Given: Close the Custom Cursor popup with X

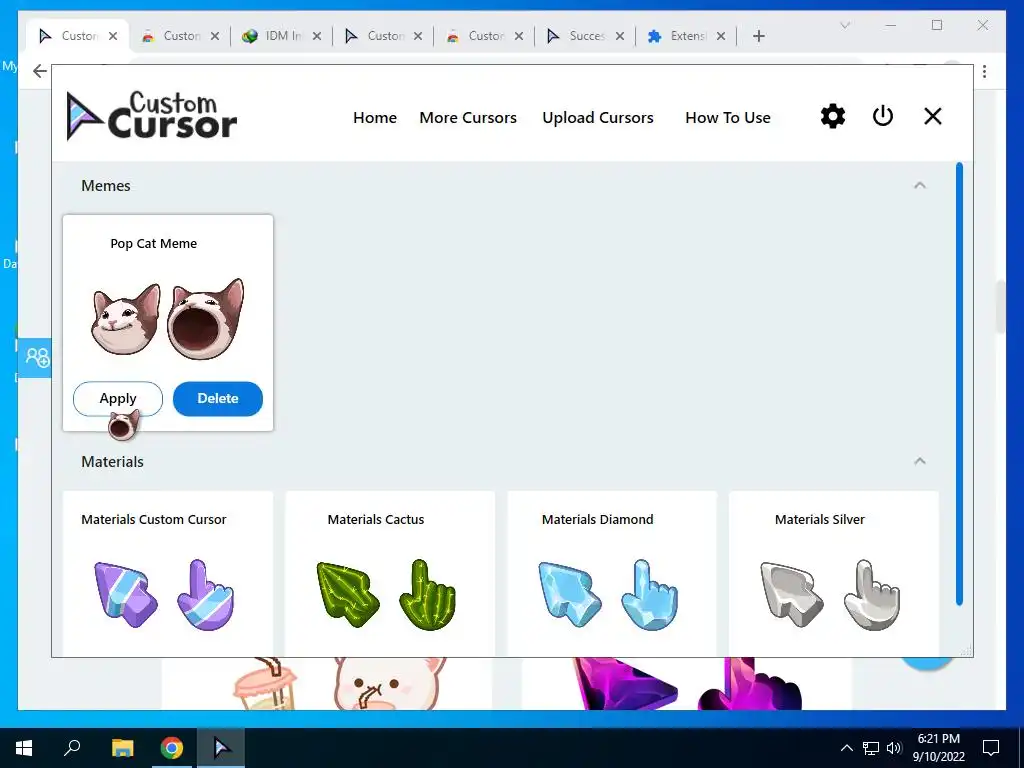Looking at the screenshot, I should point(933,117).
